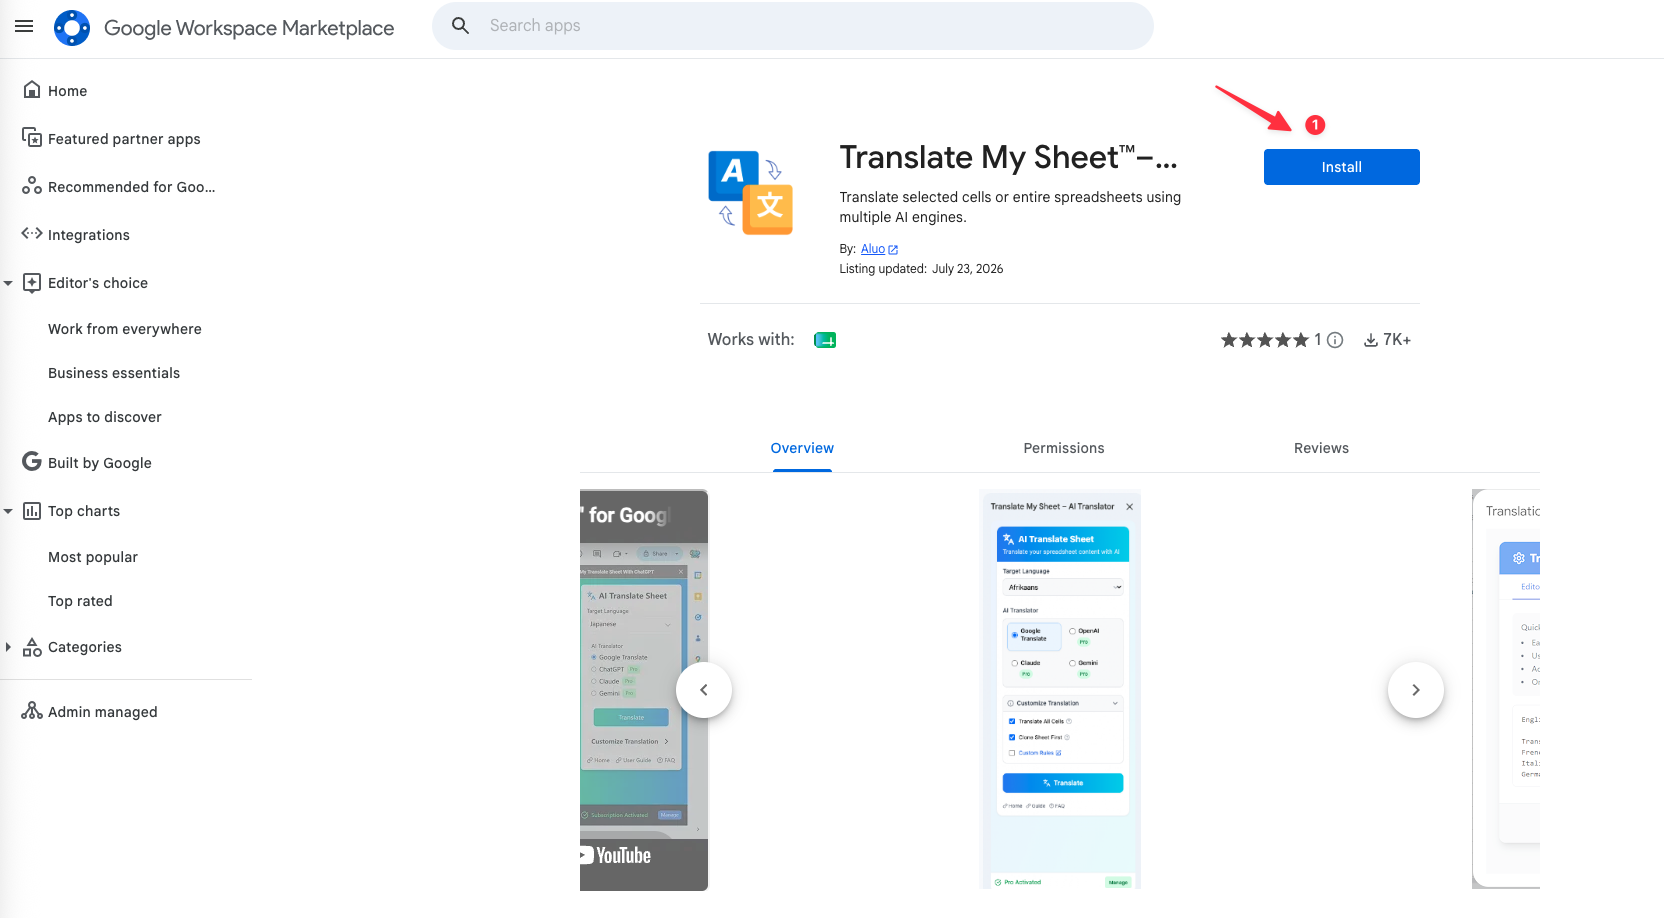Click the 7K+ downloads icon

(x=1371, y=340)
